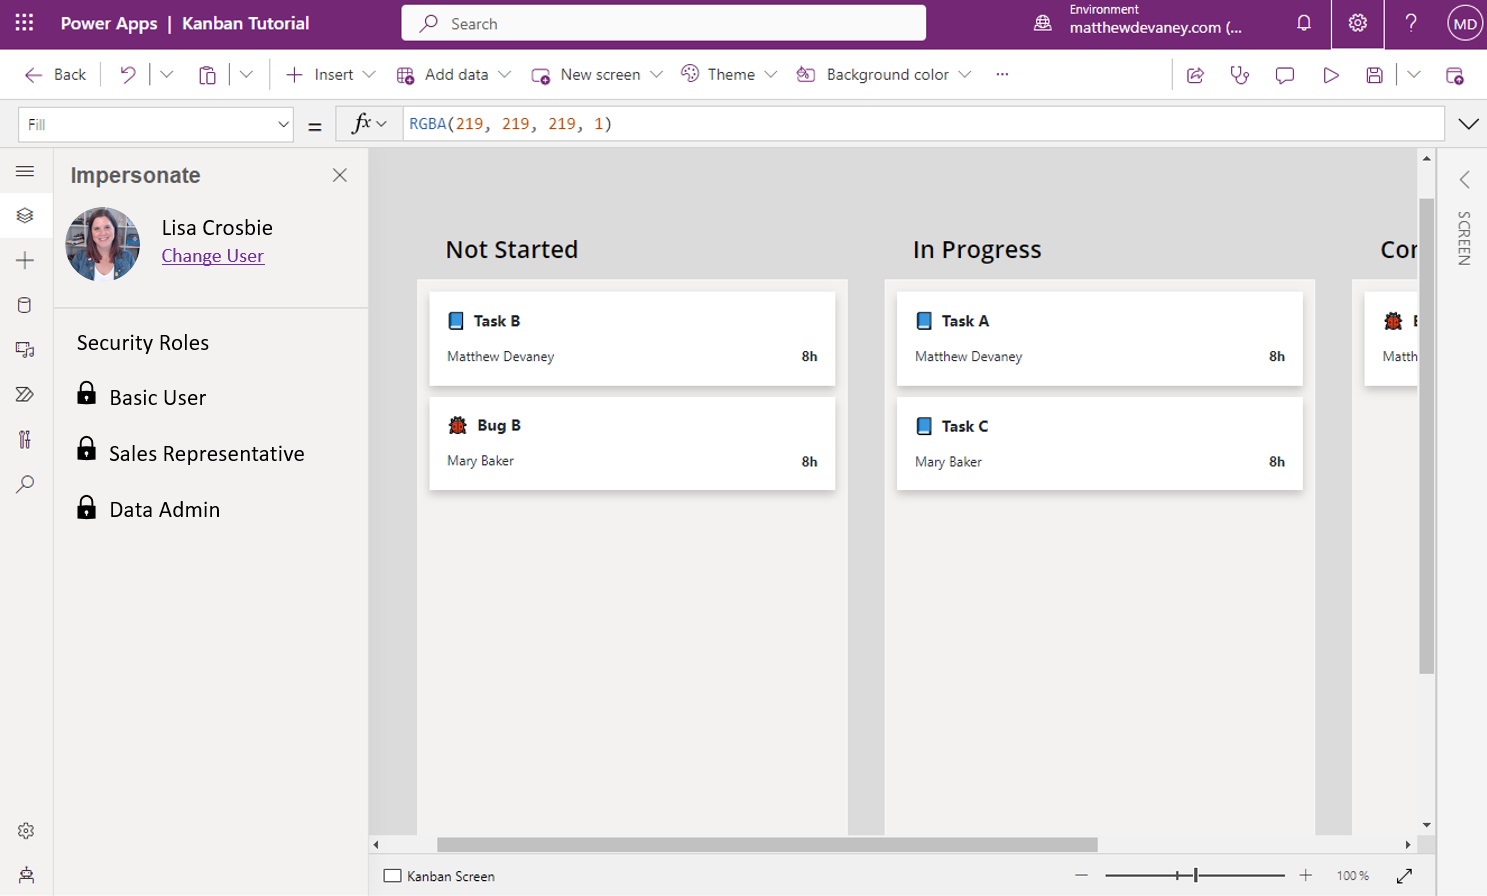Adjust the zoom slider at bottom right

(x=1196, y=874)
